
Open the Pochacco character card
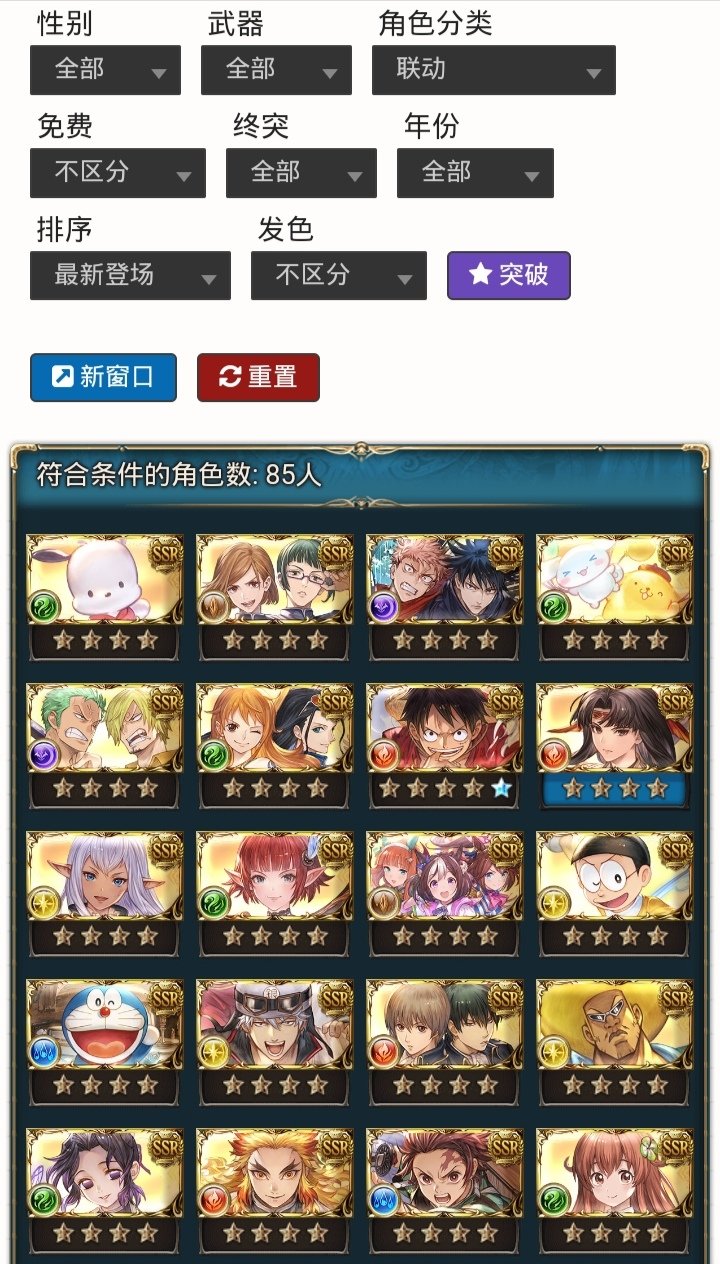[x=105, y=598]
